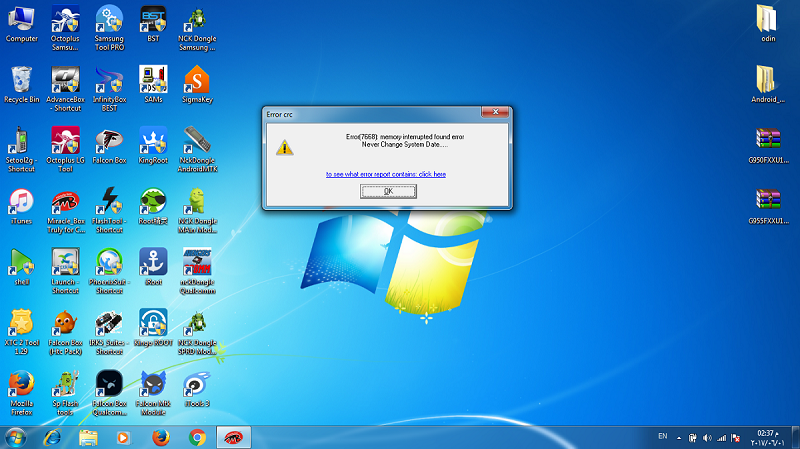Launch KingRoot desktop icon
The width and height of the screenshot is (800, 449).
click(153, 145)
